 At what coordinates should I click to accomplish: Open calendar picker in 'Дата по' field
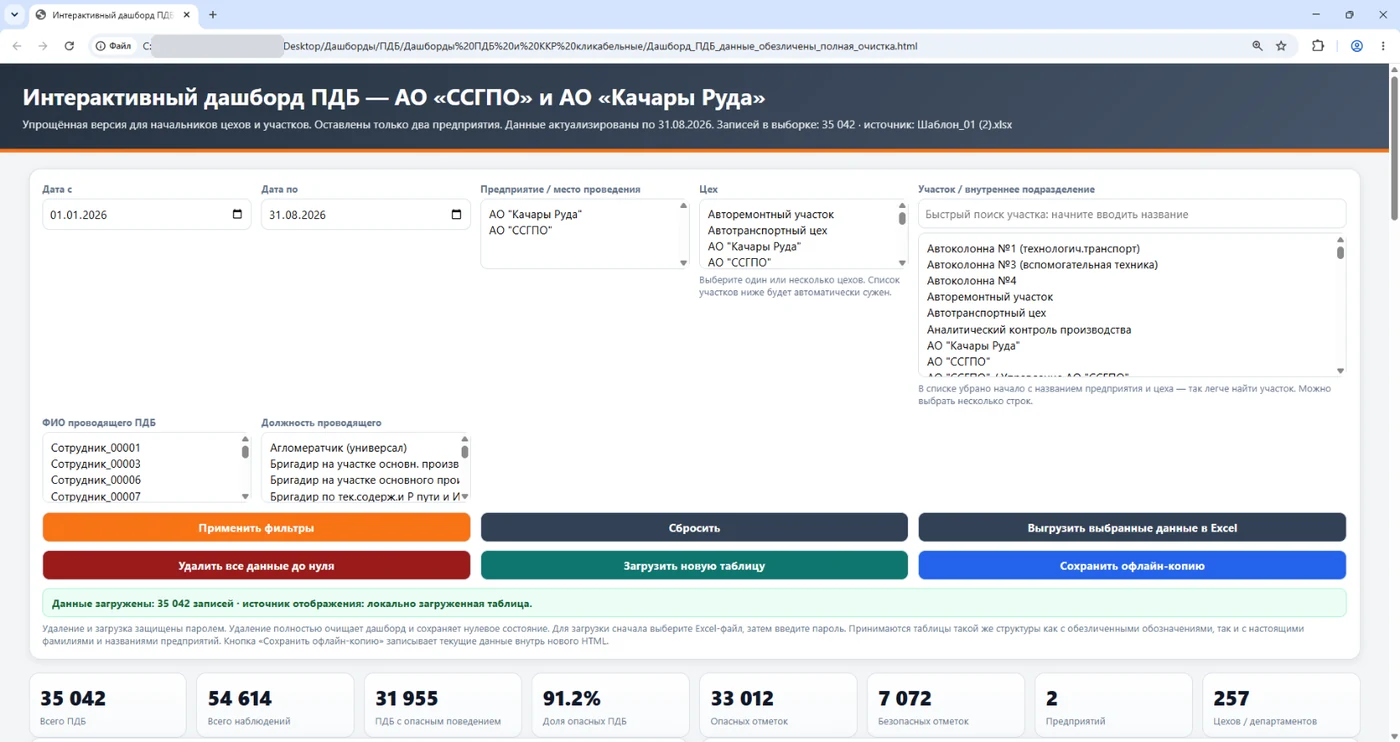[456, 214]
